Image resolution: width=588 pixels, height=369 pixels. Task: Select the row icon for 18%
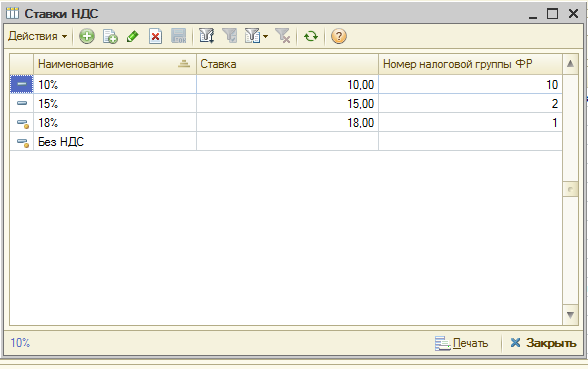(22, 122)
